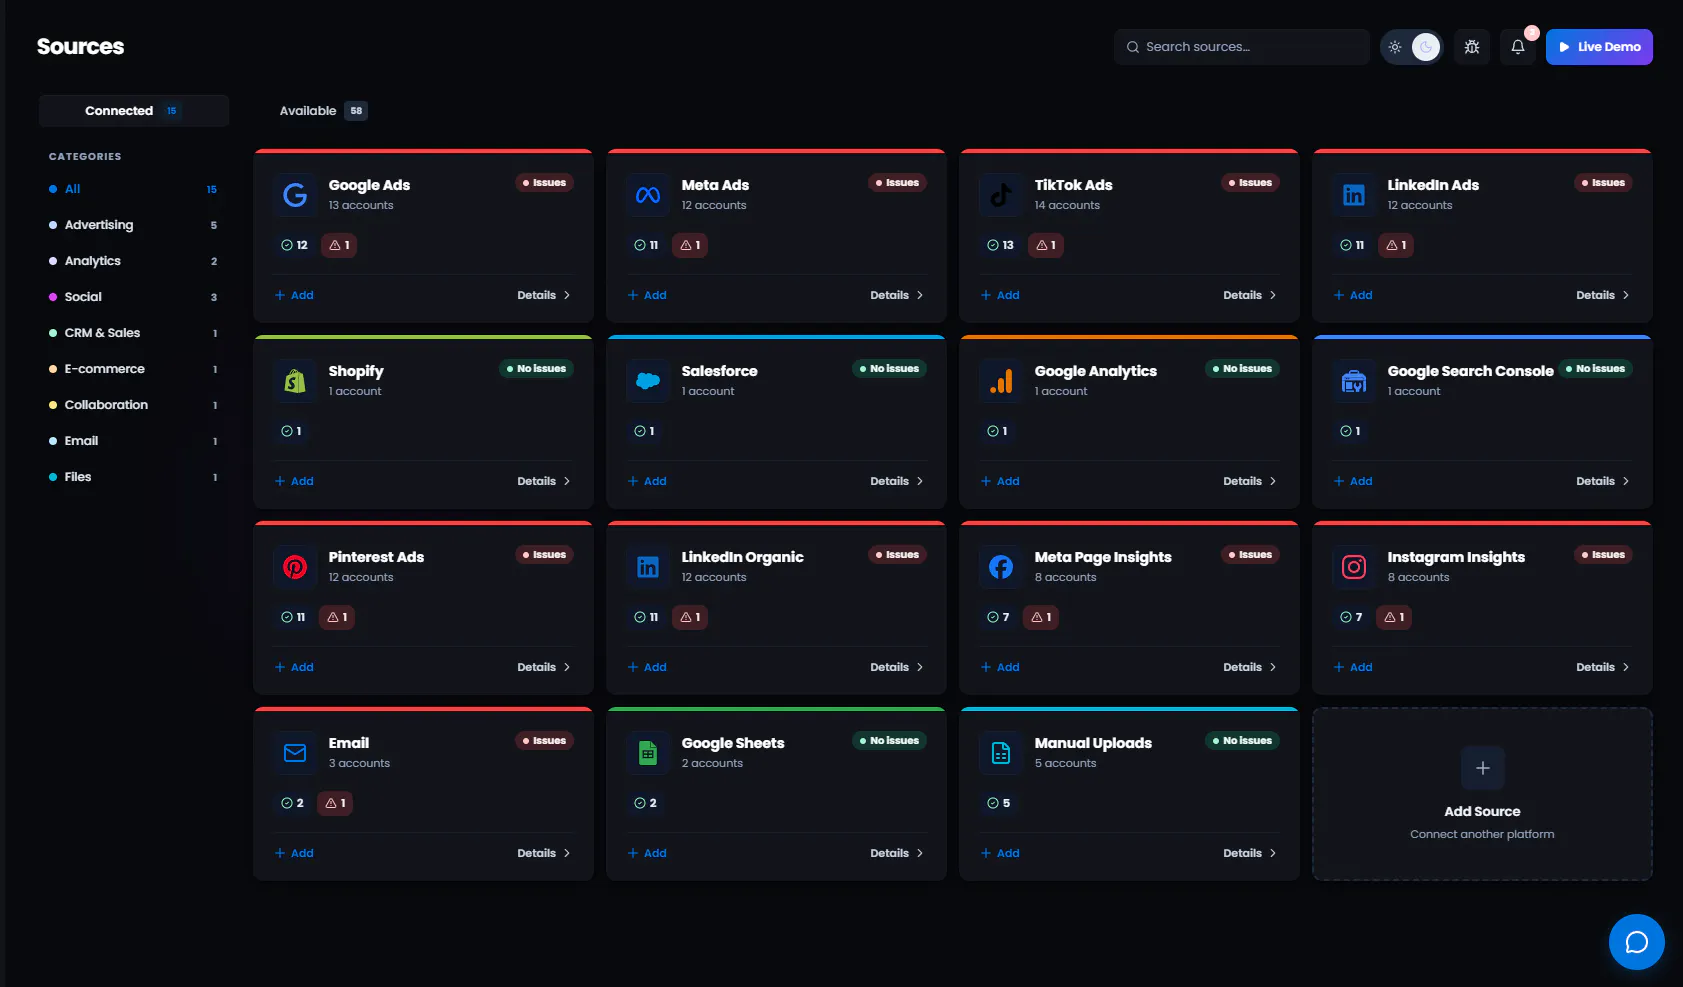This screenshot has height=987, width=1683.
Task: Expand Details on the LinkedIn Ads card
Action: pyautogui.click(x=1603, y=295)
